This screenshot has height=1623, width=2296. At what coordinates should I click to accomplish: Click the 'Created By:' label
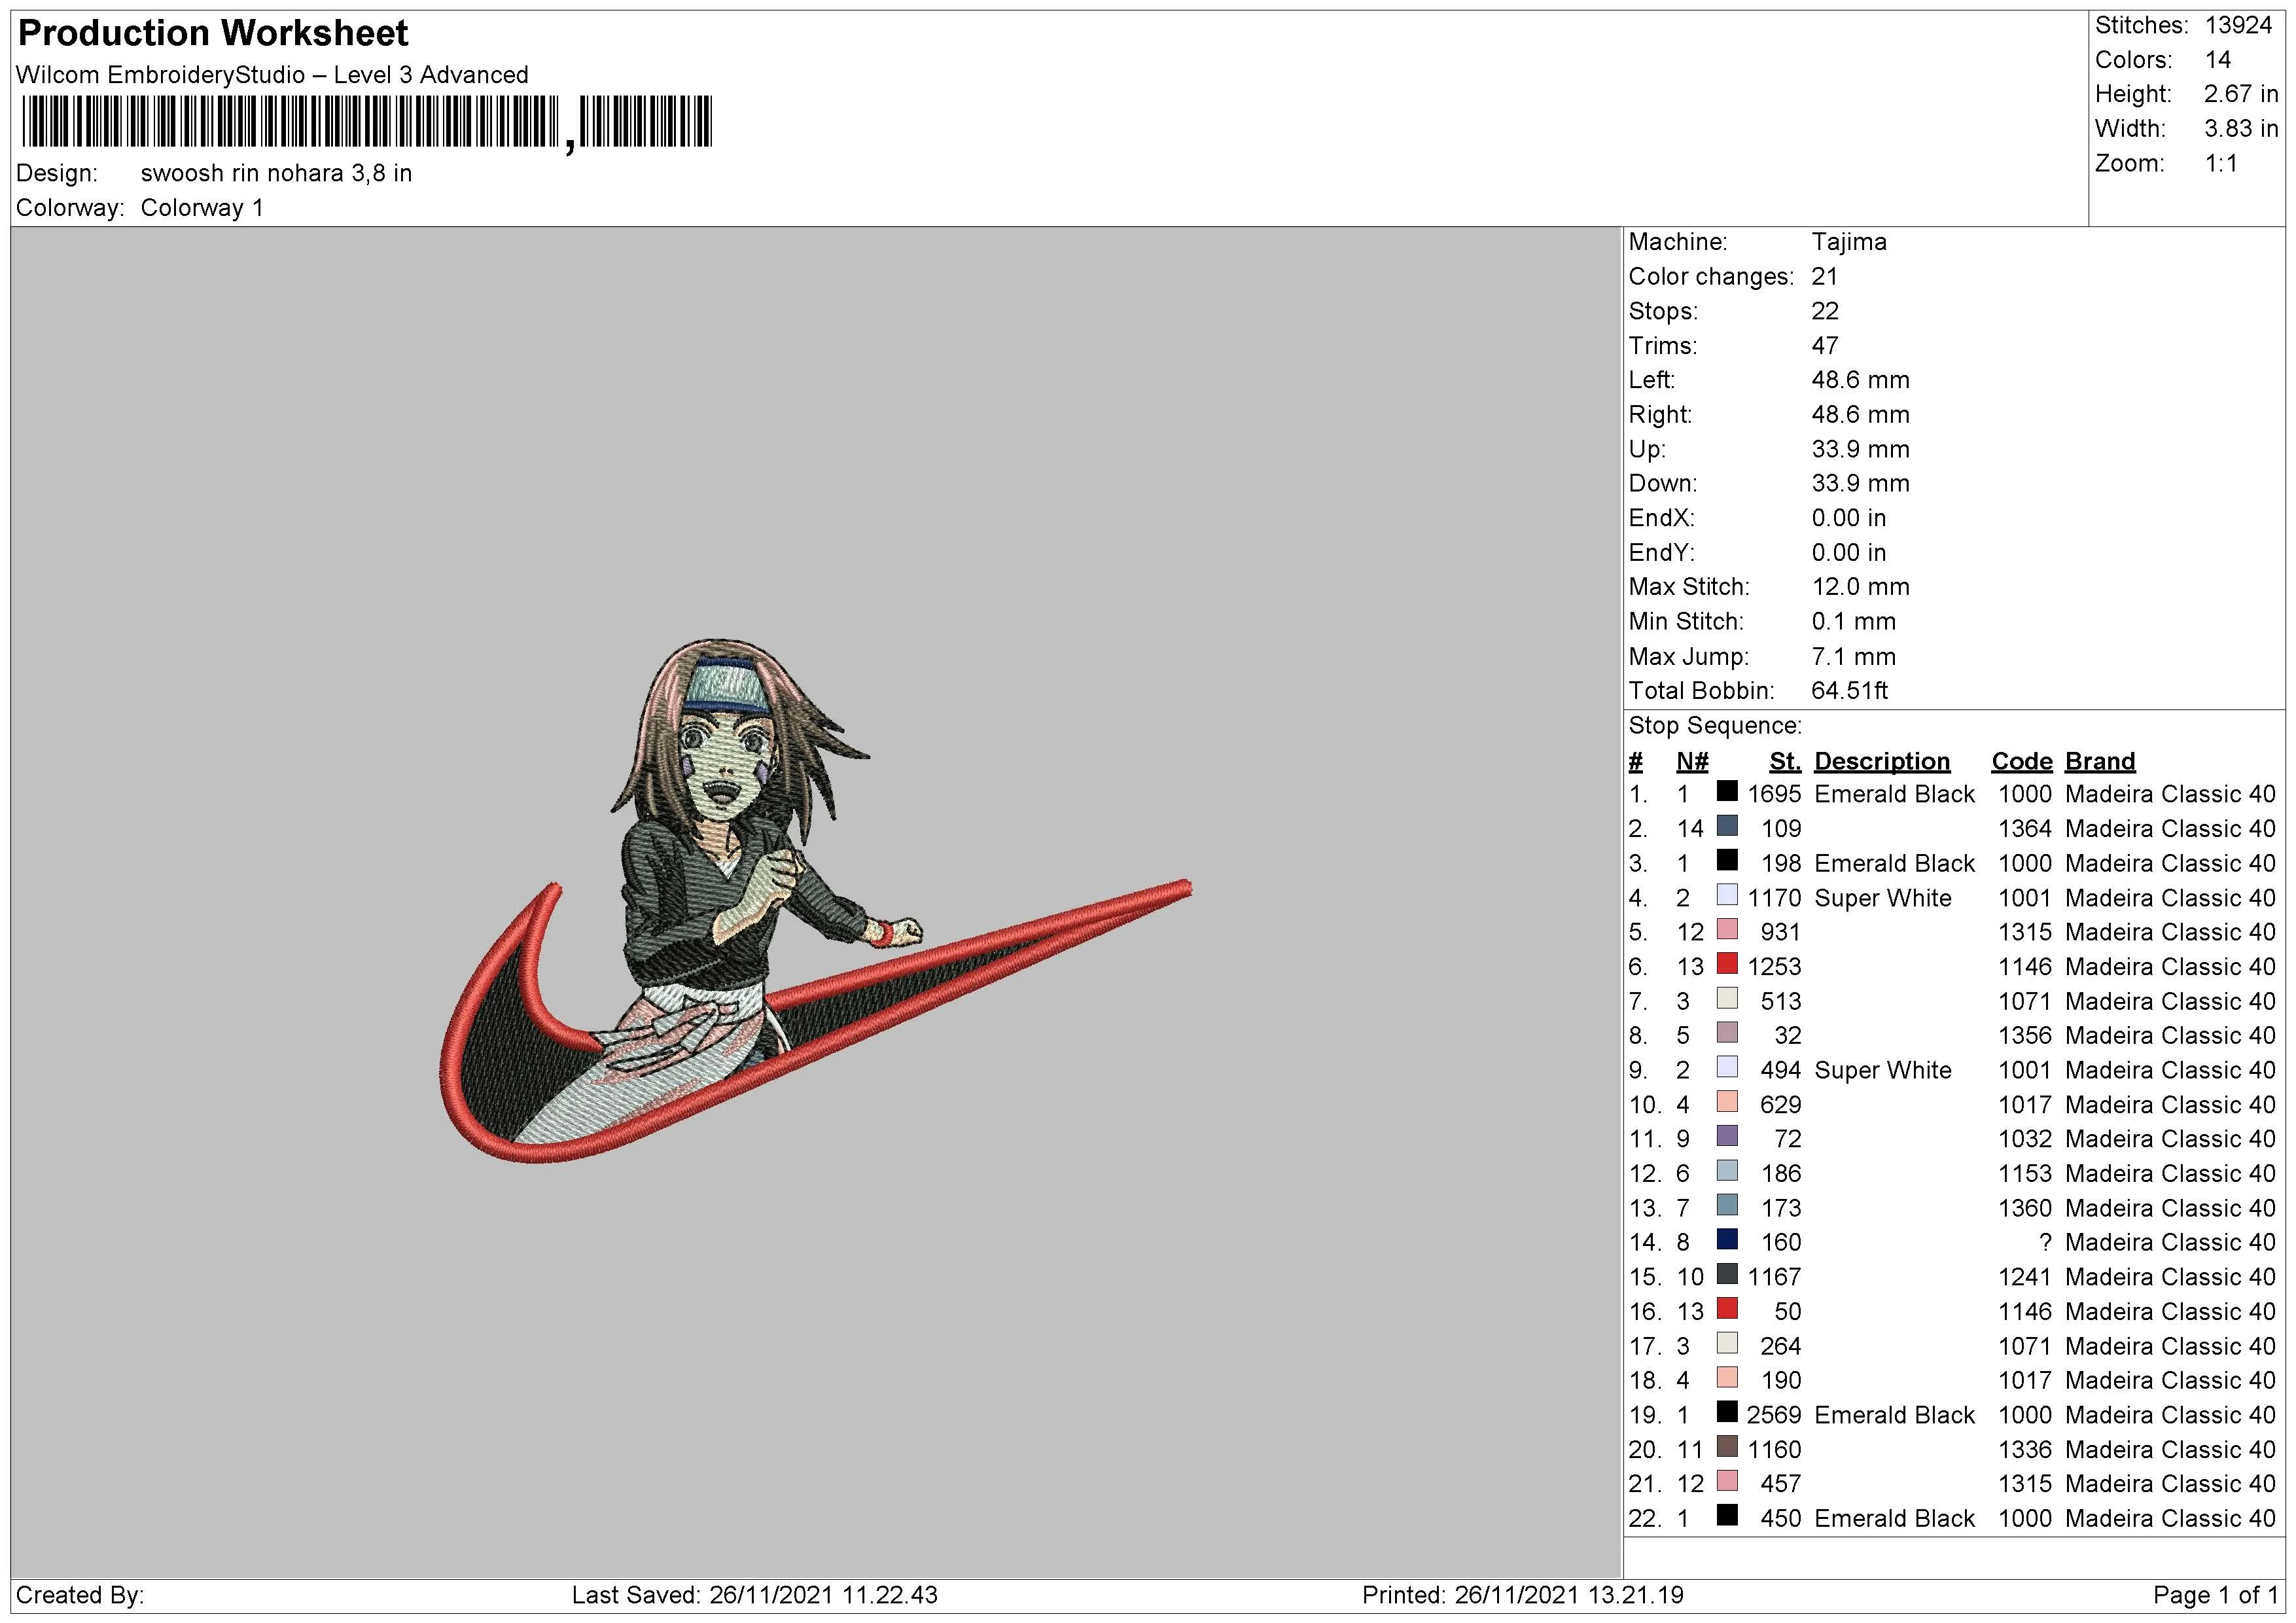coord(80,1595)
